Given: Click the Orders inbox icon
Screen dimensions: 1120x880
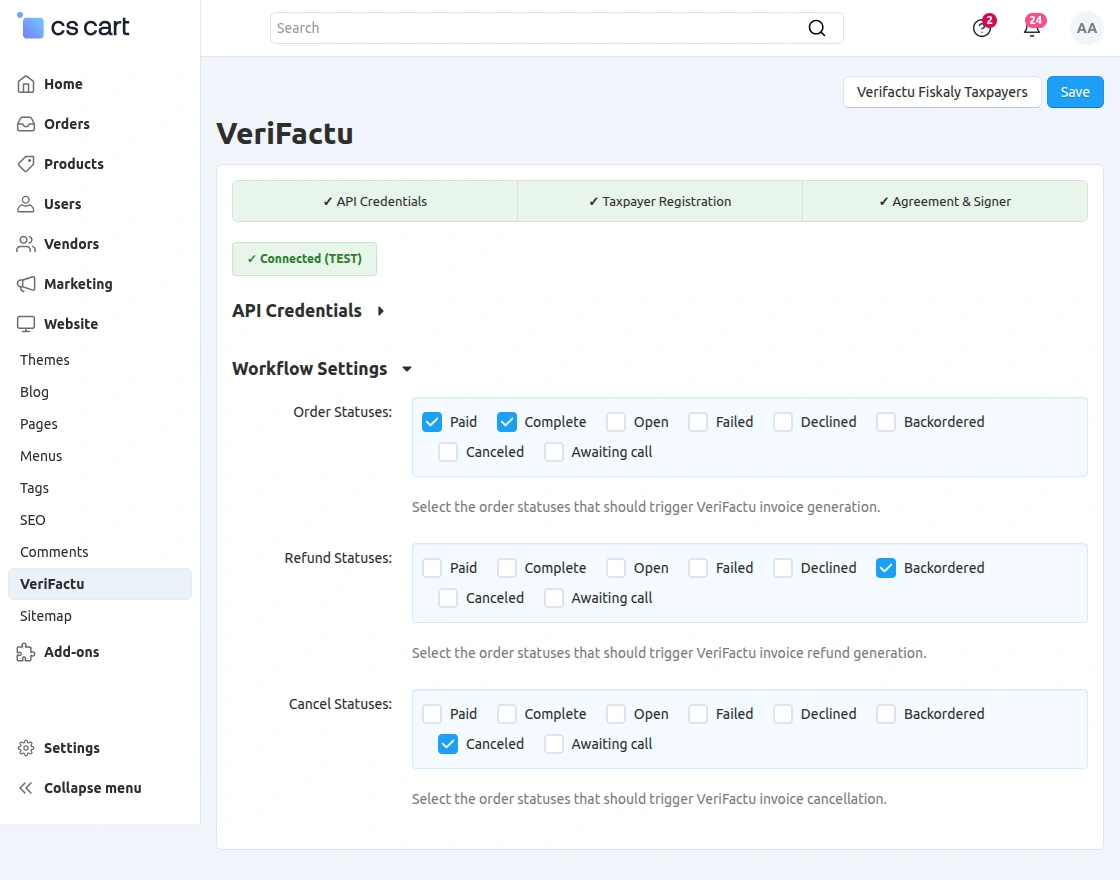Looking at the screenshot, I should pyautogui.click(x=26, y=124).
